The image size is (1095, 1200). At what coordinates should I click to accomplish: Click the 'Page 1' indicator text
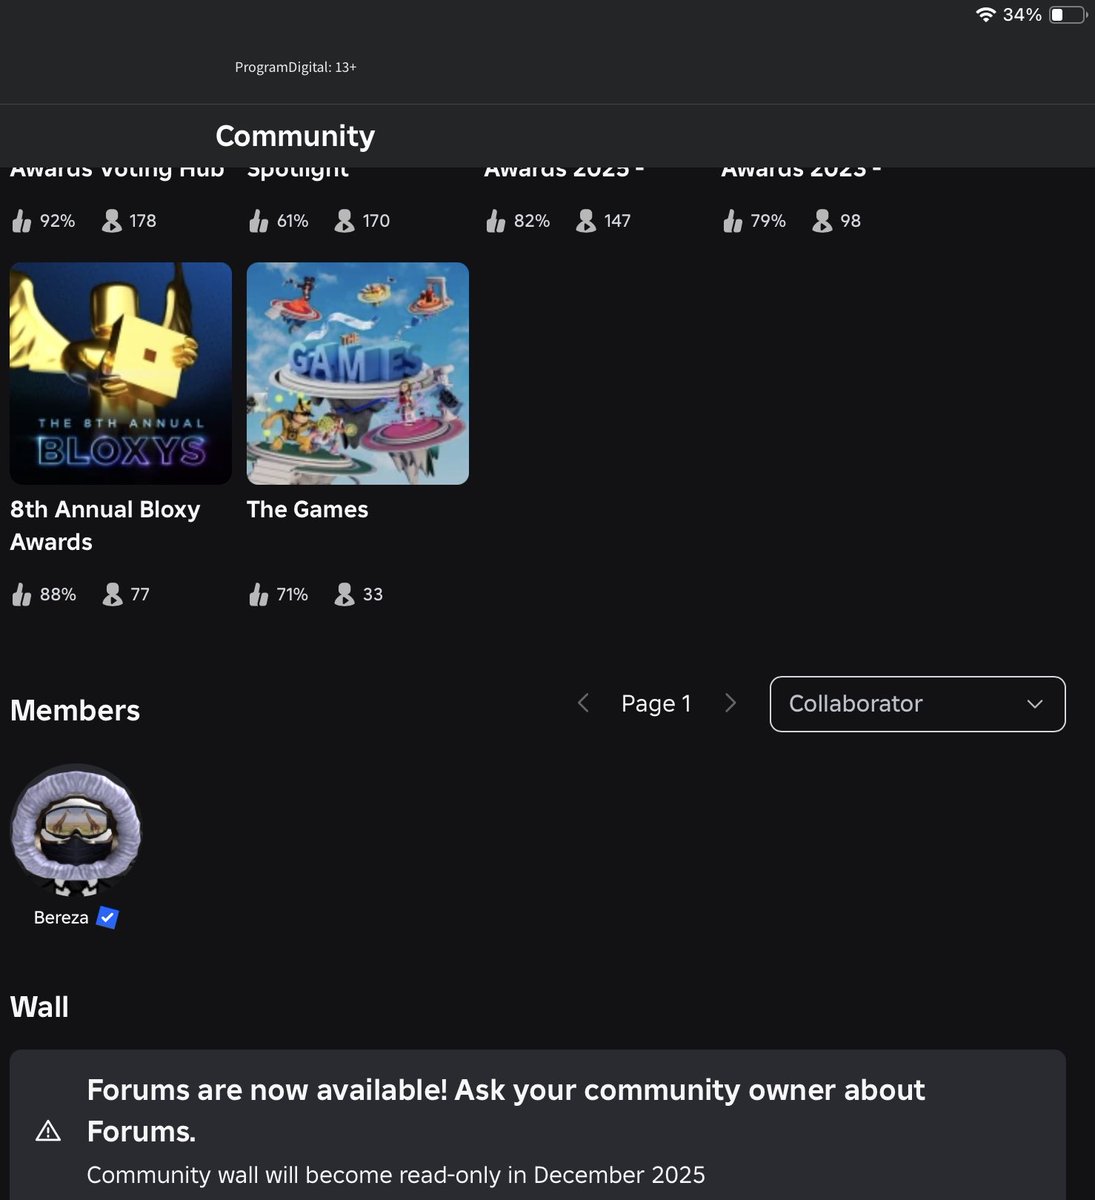pos(656,704)
